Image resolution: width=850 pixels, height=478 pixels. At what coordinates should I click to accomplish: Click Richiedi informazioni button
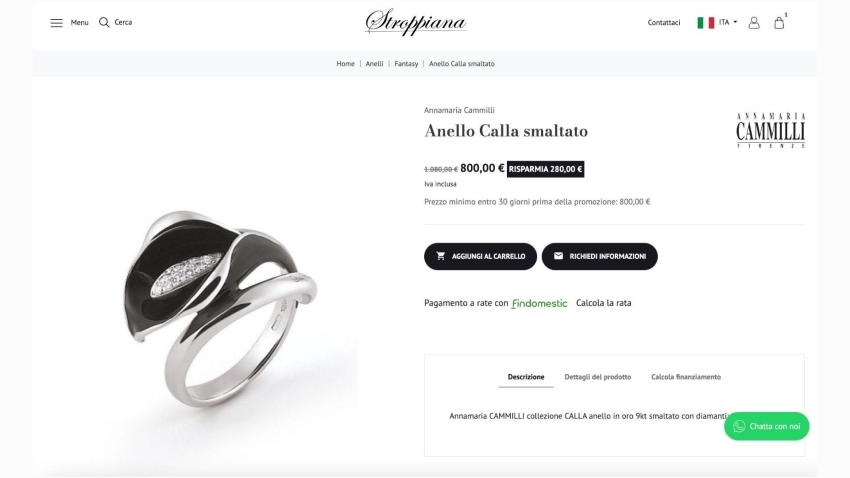coord(599,257)
